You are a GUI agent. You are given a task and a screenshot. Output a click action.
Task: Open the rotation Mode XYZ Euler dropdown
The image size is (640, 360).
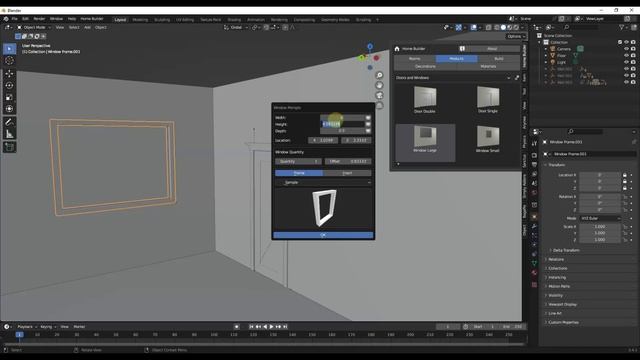(x=600, y=218)
